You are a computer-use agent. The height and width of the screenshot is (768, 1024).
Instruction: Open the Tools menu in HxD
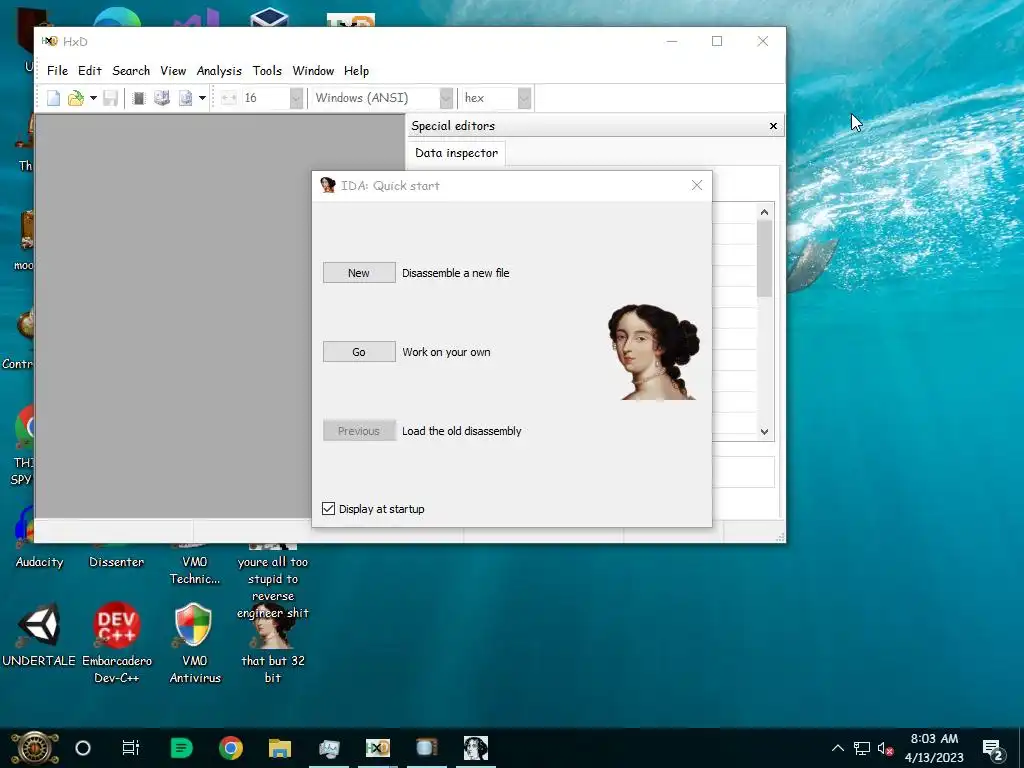pos(267,71)
